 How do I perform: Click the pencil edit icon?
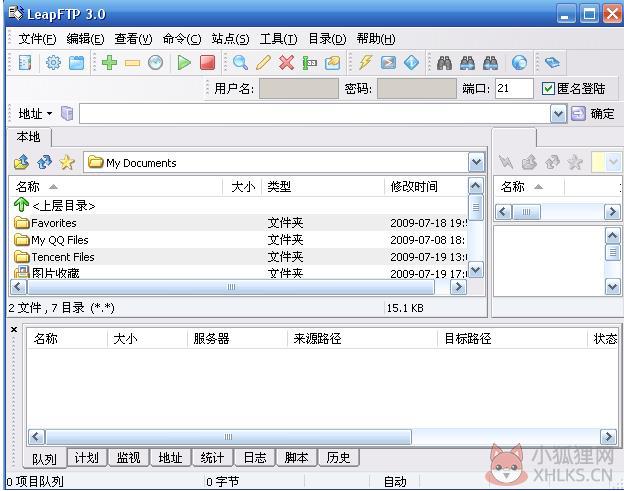click(x=263, y=63)
